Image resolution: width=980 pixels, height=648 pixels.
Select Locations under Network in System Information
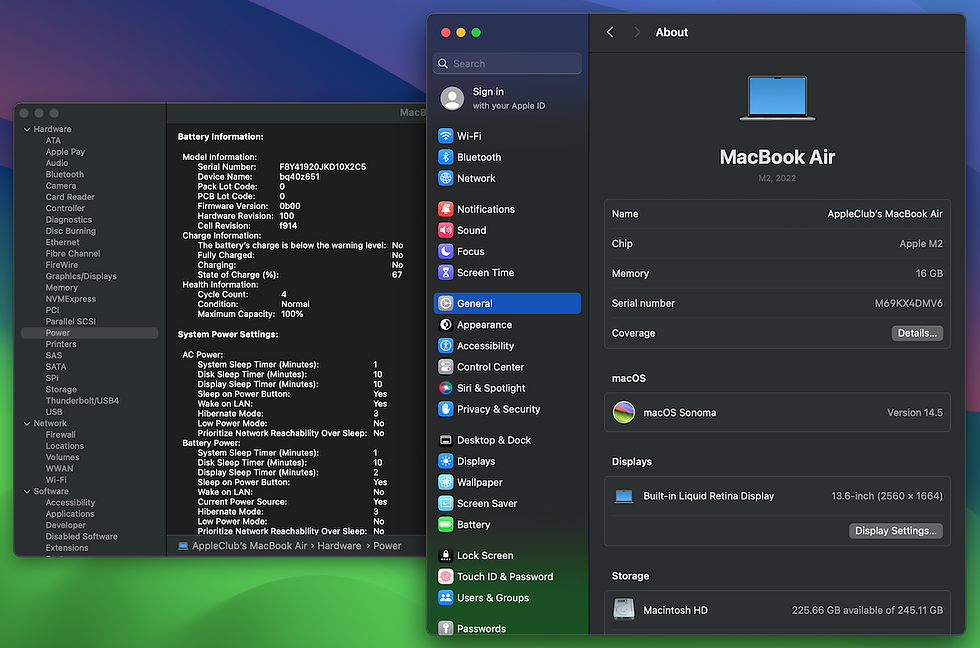pos(64,446)
